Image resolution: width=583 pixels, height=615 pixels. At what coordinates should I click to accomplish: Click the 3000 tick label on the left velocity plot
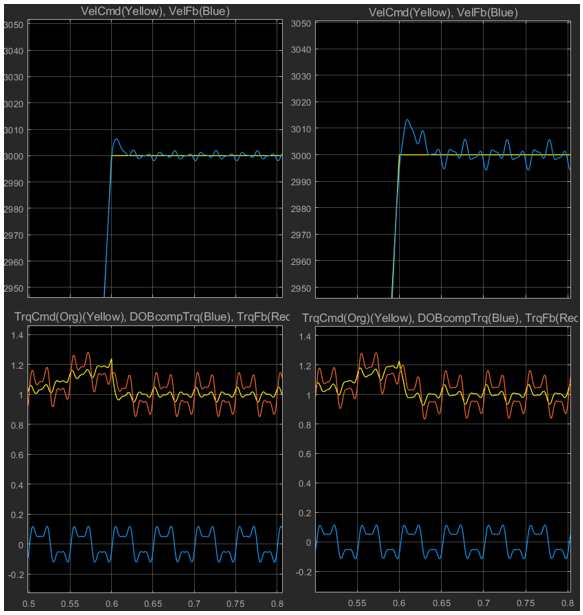pyautogui.click(x=14, y=156)
